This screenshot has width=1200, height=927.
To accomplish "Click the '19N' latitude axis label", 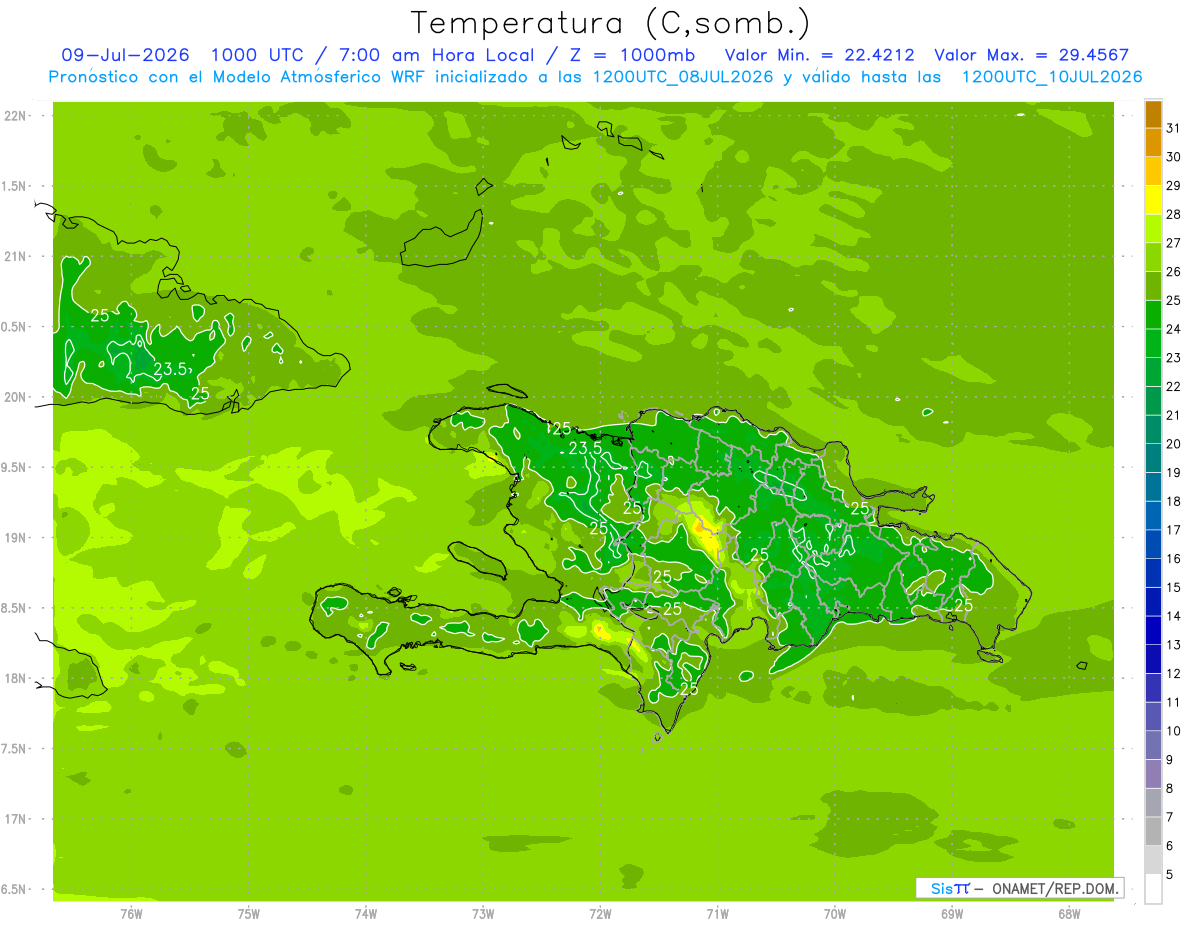I will [15, 538].
